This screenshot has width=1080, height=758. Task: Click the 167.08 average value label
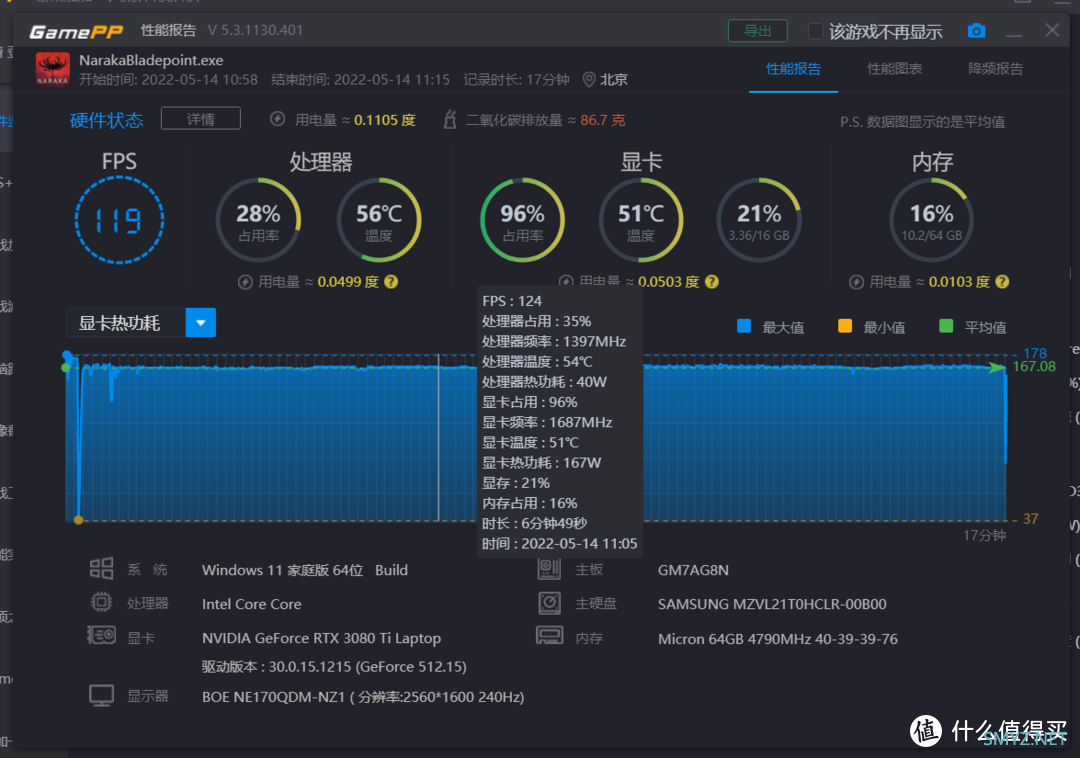point(1034,366)
